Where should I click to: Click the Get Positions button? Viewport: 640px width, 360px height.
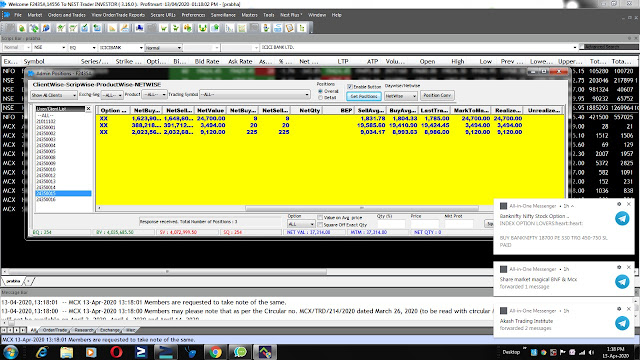pos(364,96)
